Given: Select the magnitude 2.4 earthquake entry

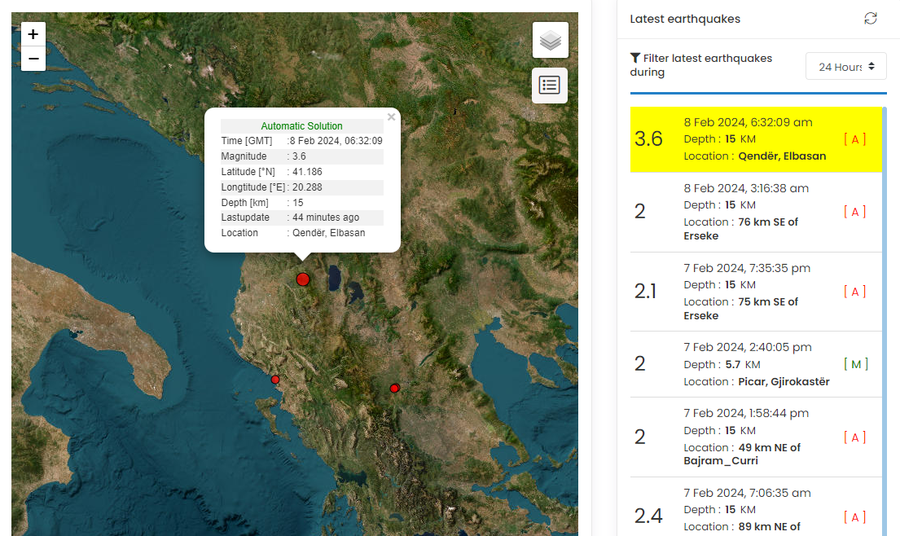Looking at the screenshot, I should [756, 510].
